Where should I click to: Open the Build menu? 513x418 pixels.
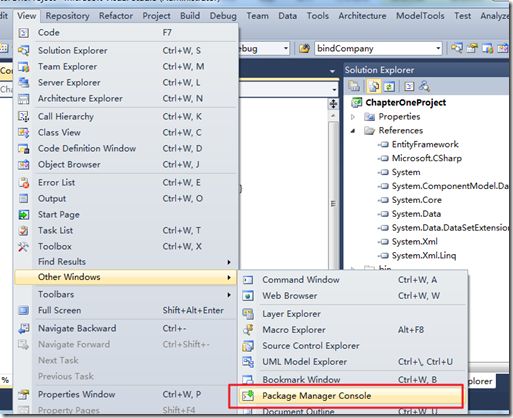pos(190,16)
